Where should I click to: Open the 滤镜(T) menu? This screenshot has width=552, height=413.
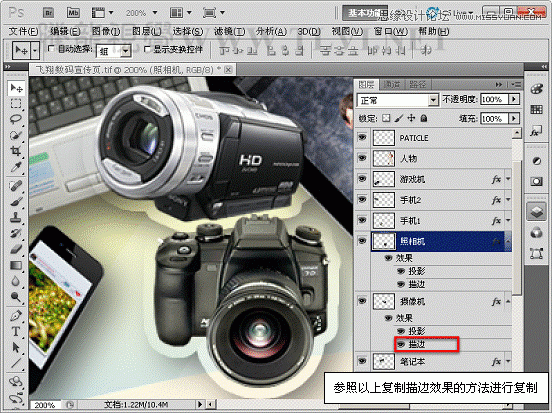(x=230, y=32)
